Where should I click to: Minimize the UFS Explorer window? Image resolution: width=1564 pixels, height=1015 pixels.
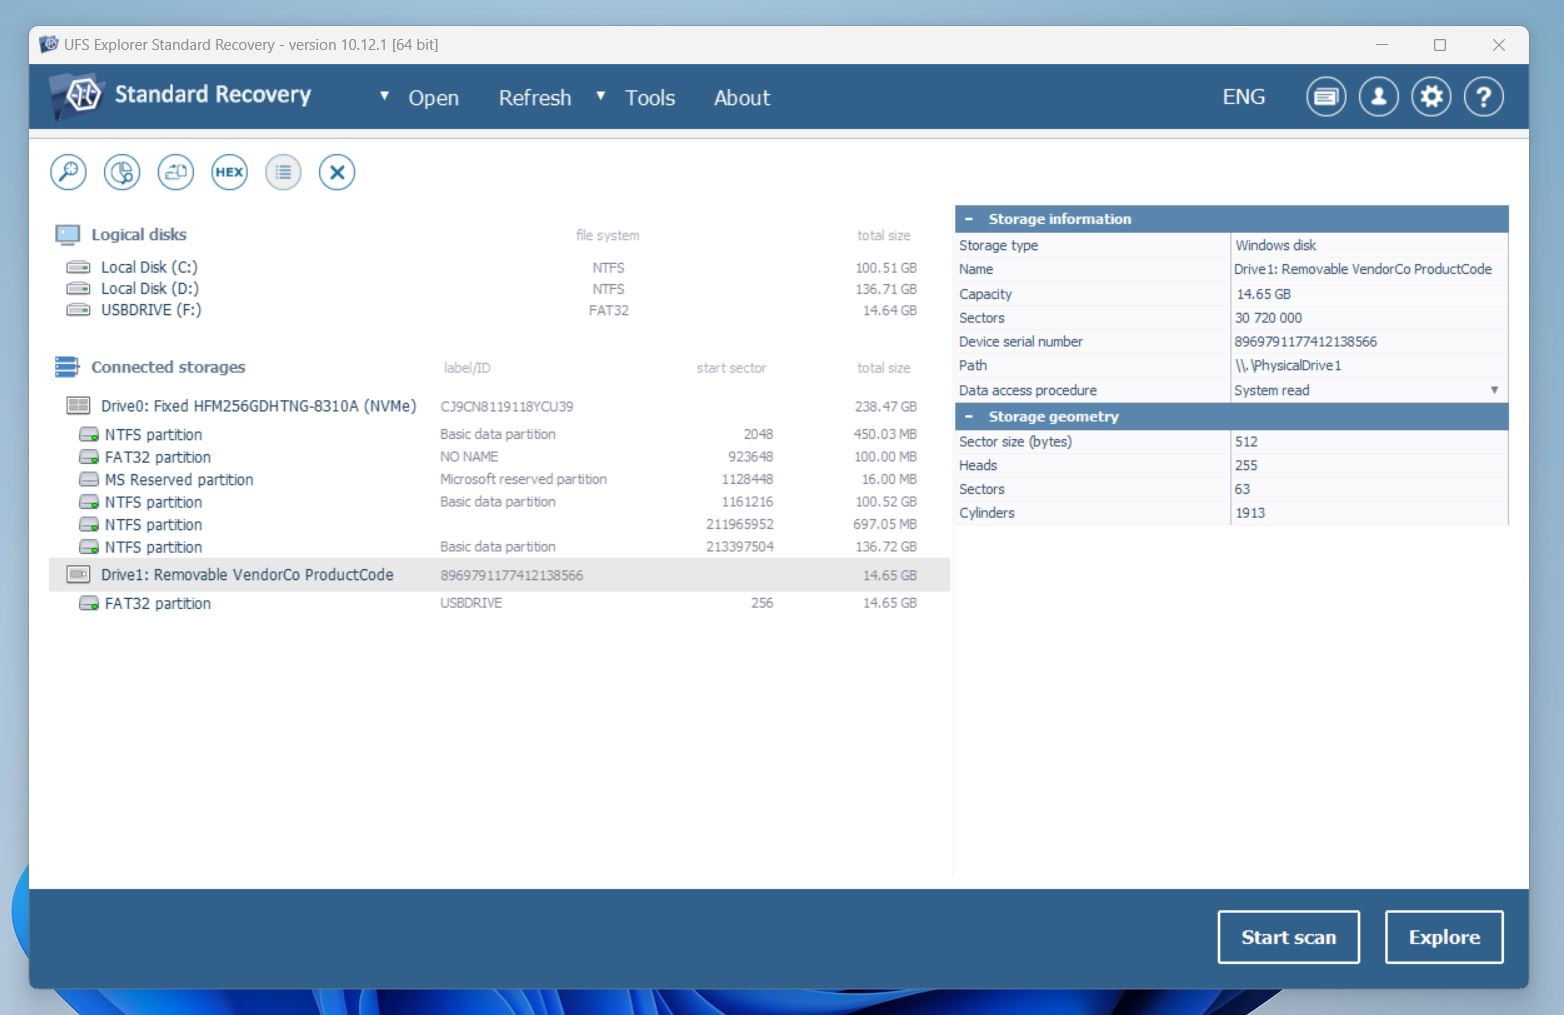(x=1382, y=45)
